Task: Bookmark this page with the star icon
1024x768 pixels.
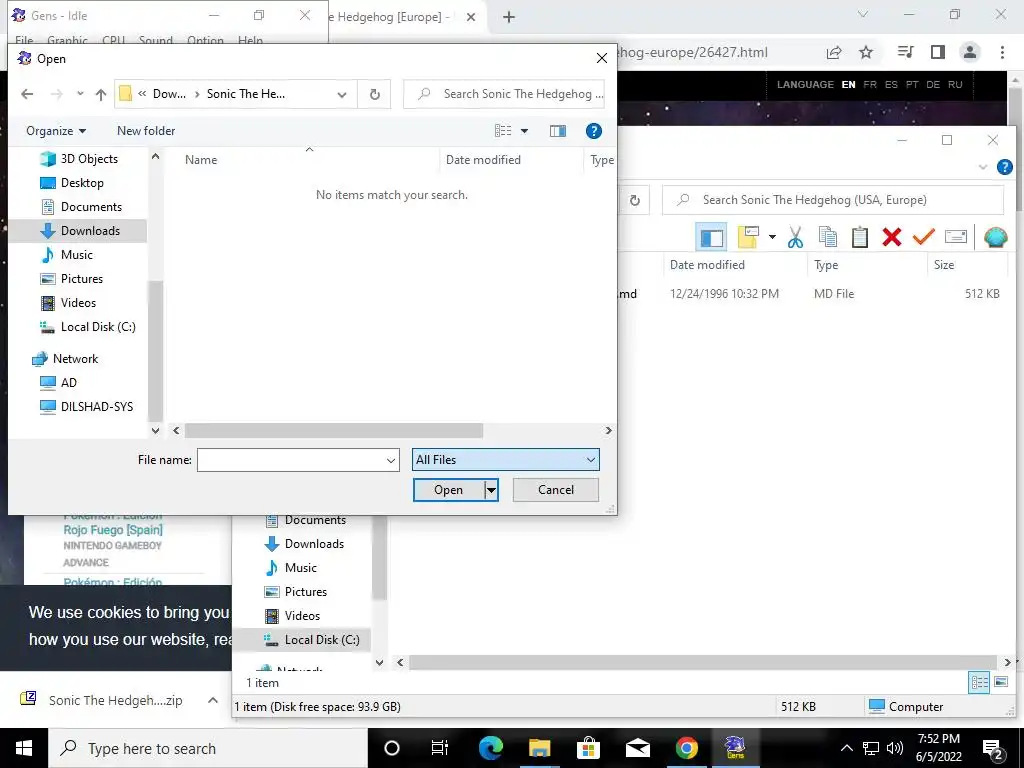Action: tap(866, 52)
